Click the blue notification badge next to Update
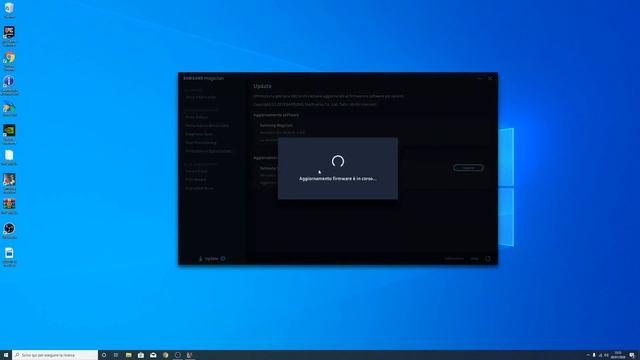The height and width of the screenshot is (360, 640). click(223, 258)
